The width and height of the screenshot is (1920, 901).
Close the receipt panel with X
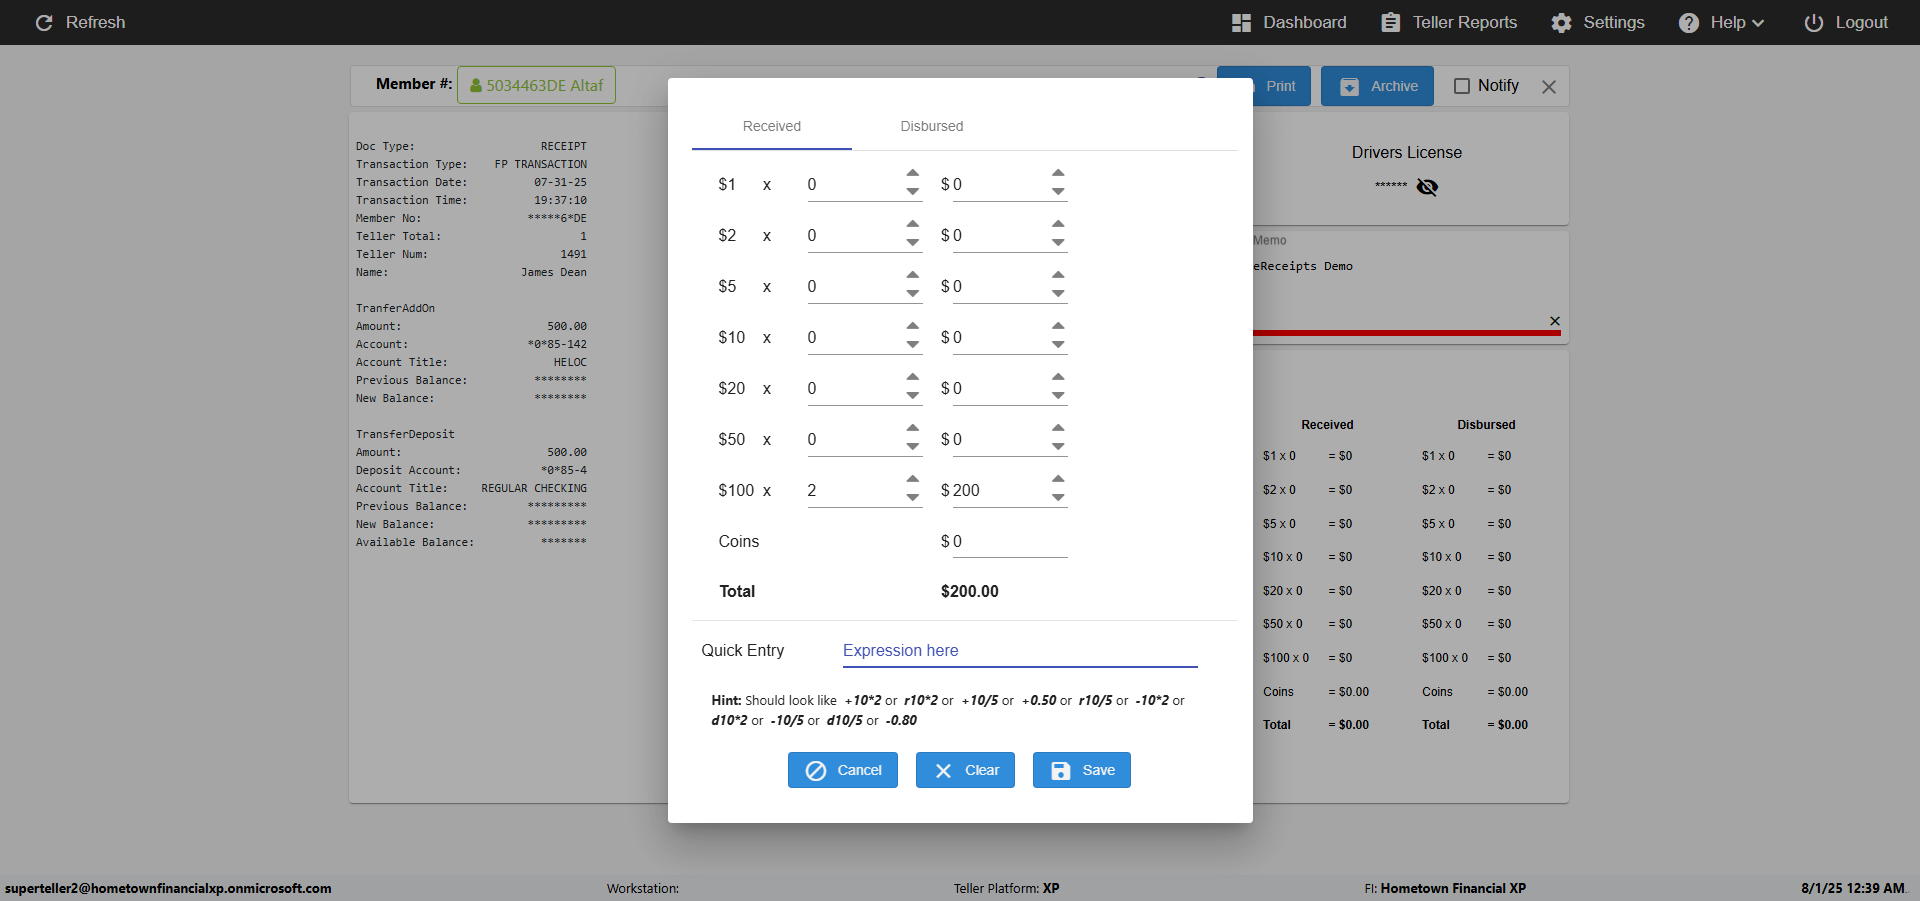click(1549, 87)
